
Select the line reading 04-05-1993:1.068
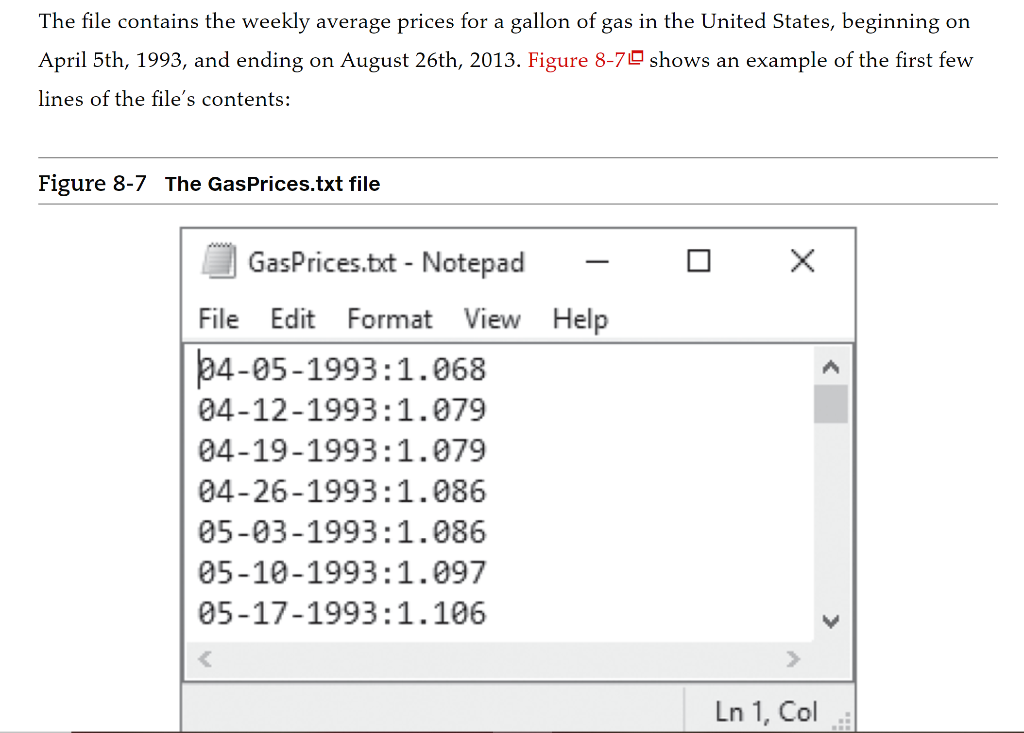(x=343, y=369)
